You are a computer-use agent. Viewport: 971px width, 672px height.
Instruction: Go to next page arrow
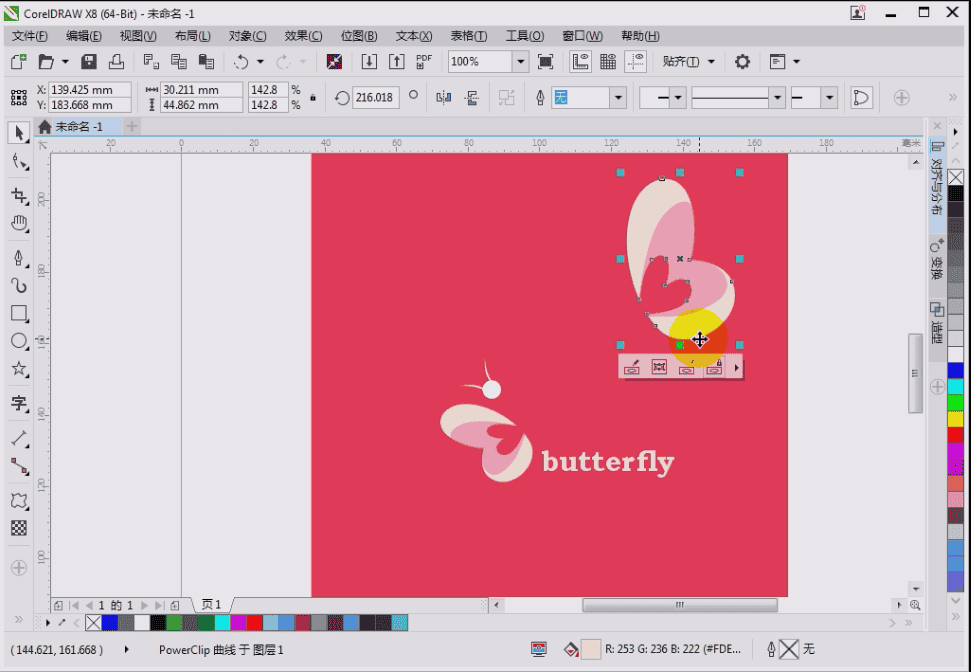tap(144, 605)
